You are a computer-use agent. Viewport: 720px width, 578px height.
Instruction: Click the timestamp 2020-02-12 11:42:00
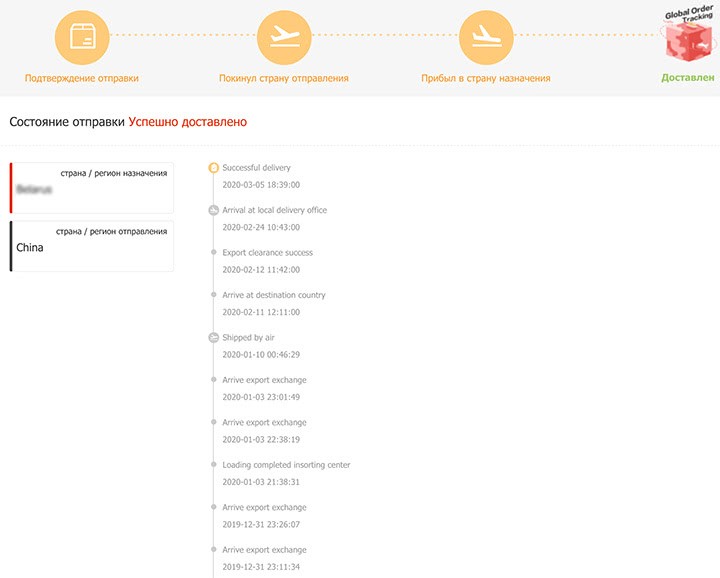pyautogui.click(x=261, y=269)
